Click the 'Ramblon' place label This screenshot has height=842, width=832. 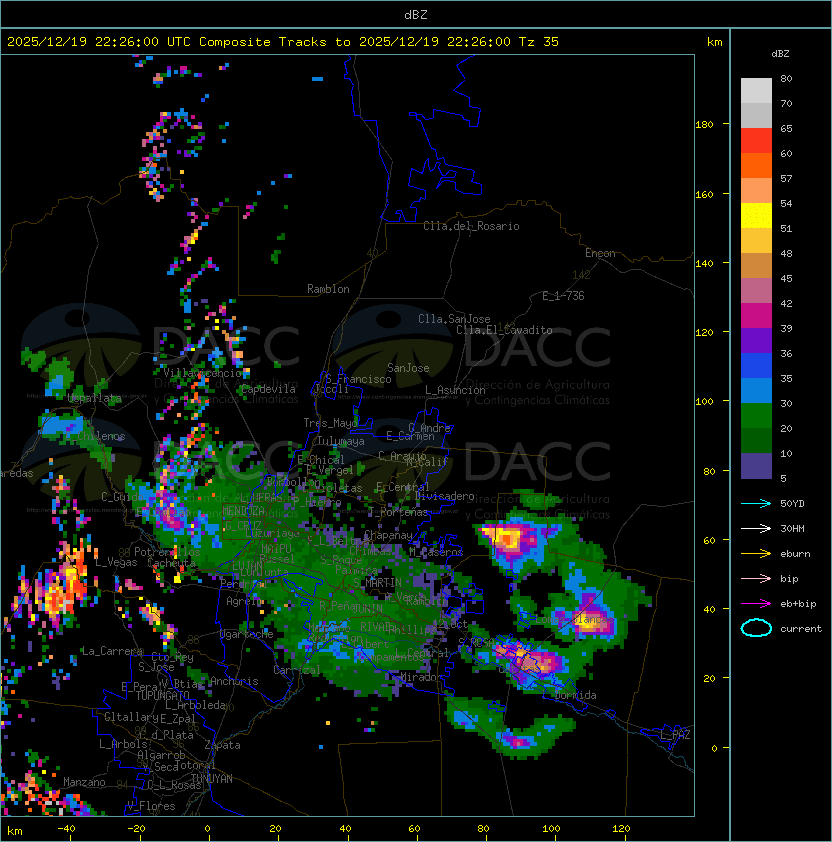(x=328, y=289)
